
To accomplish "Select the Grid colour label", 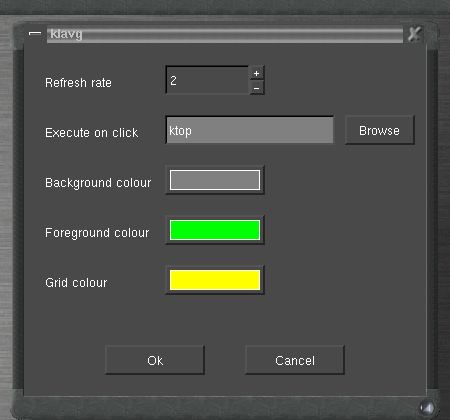I will [x=76, y=283].
